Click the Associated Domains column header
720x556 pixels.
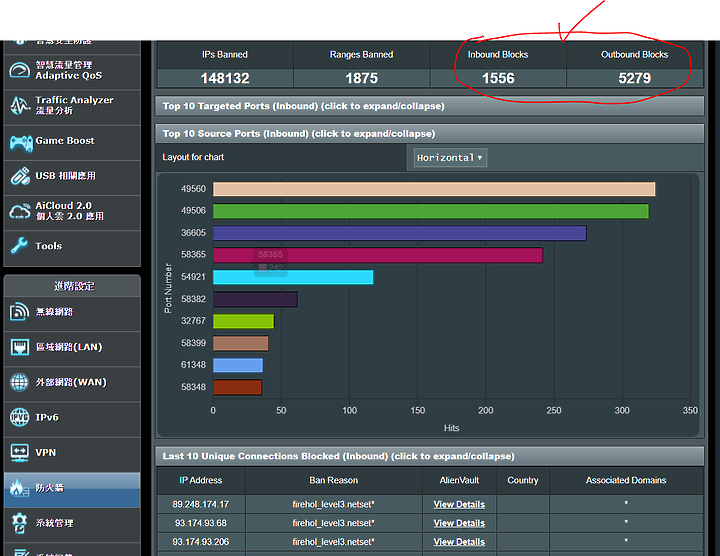(626, 480)
